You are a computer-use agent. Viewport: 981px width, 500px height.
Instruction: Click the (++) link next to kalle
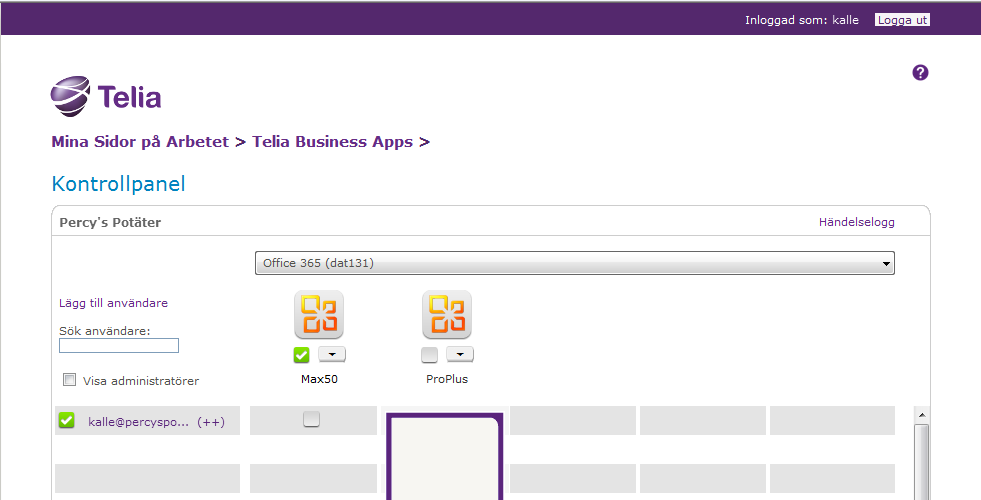pos(211,422)
